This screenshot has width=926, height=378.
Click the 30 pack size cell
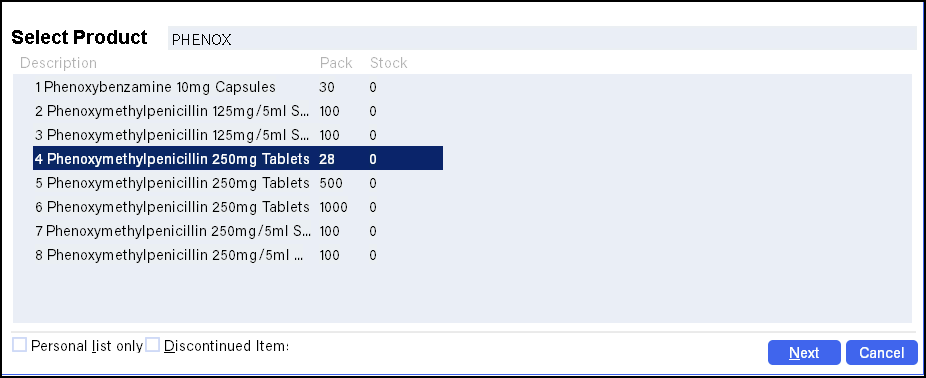coord(327,87)
